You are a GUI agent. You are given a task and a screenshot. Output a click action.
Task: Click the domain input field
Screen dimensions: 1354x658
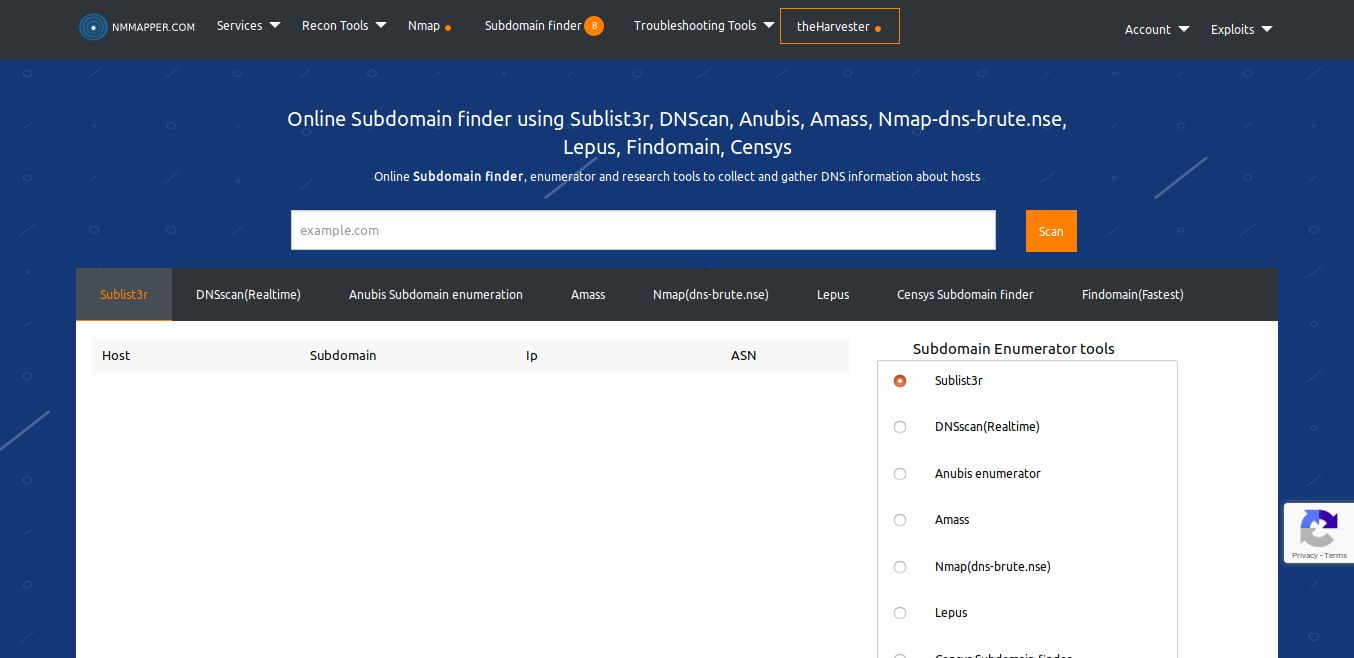pyautogui.click(x=643, y=230)
